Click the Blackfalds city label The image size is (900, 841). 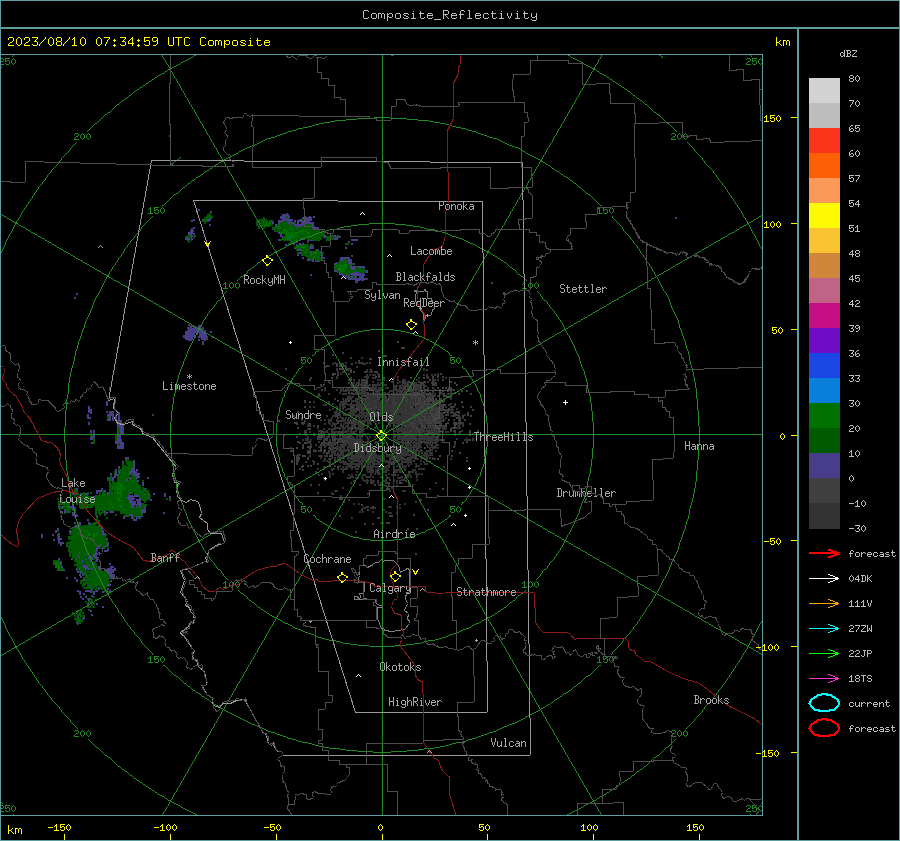point(425,277)
